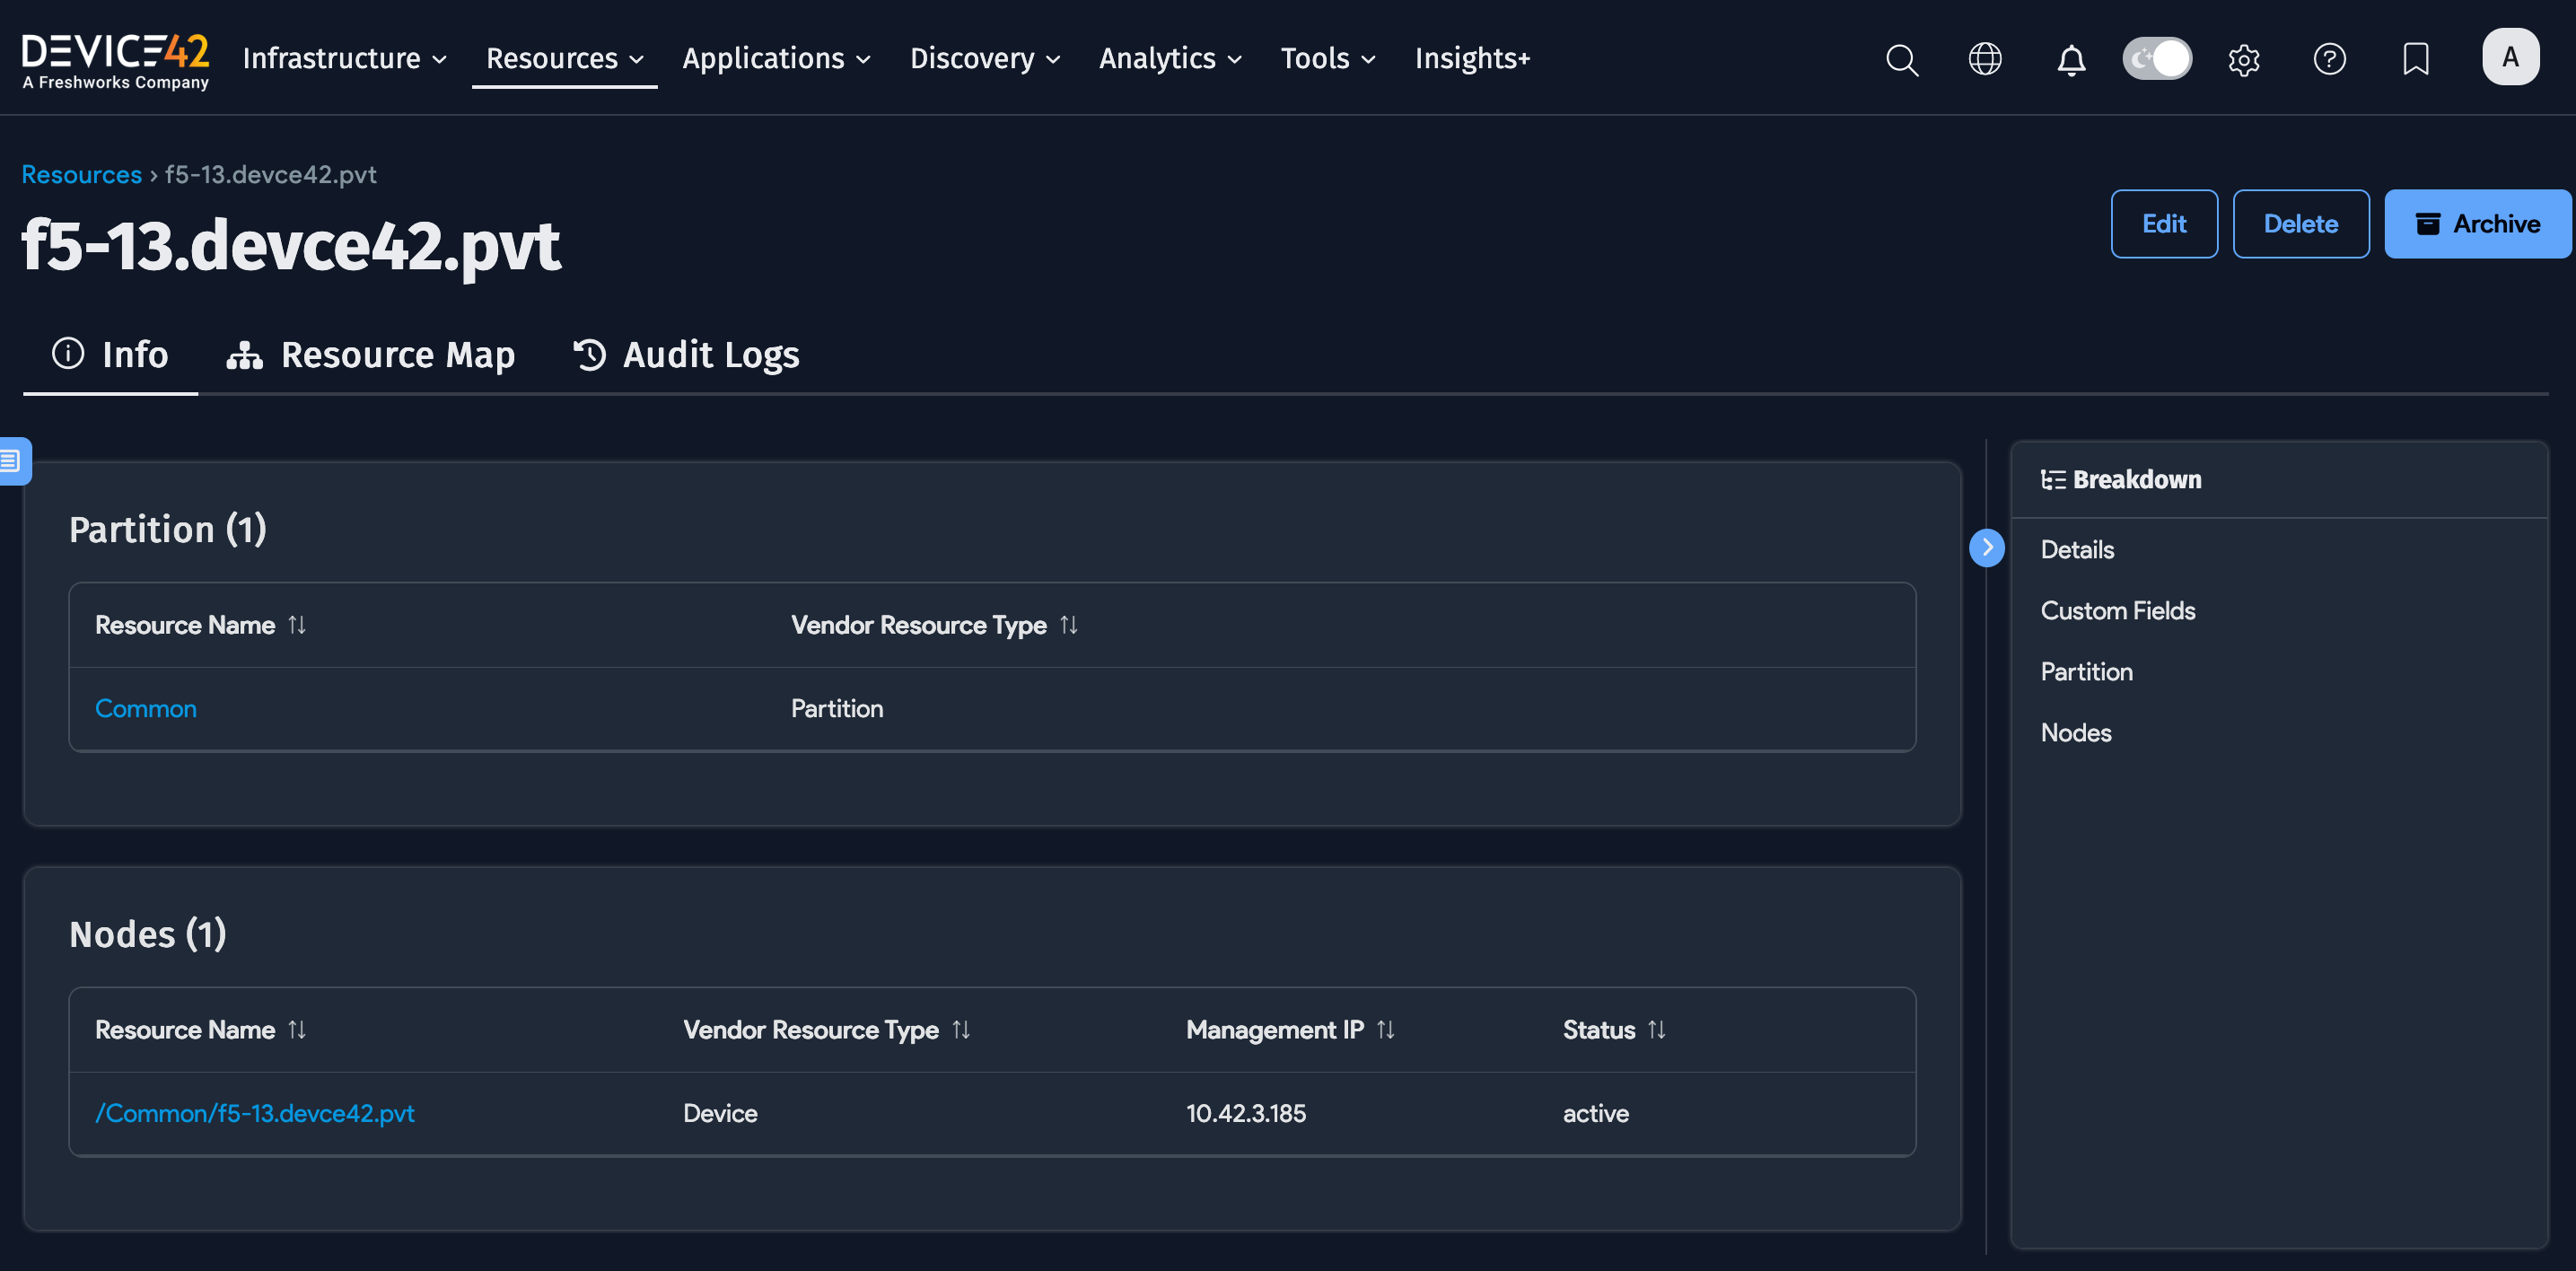The height and width of the screenshot is (1271, 2576).
Task: Open the settings gear
Action: (x=2244, y=60)
